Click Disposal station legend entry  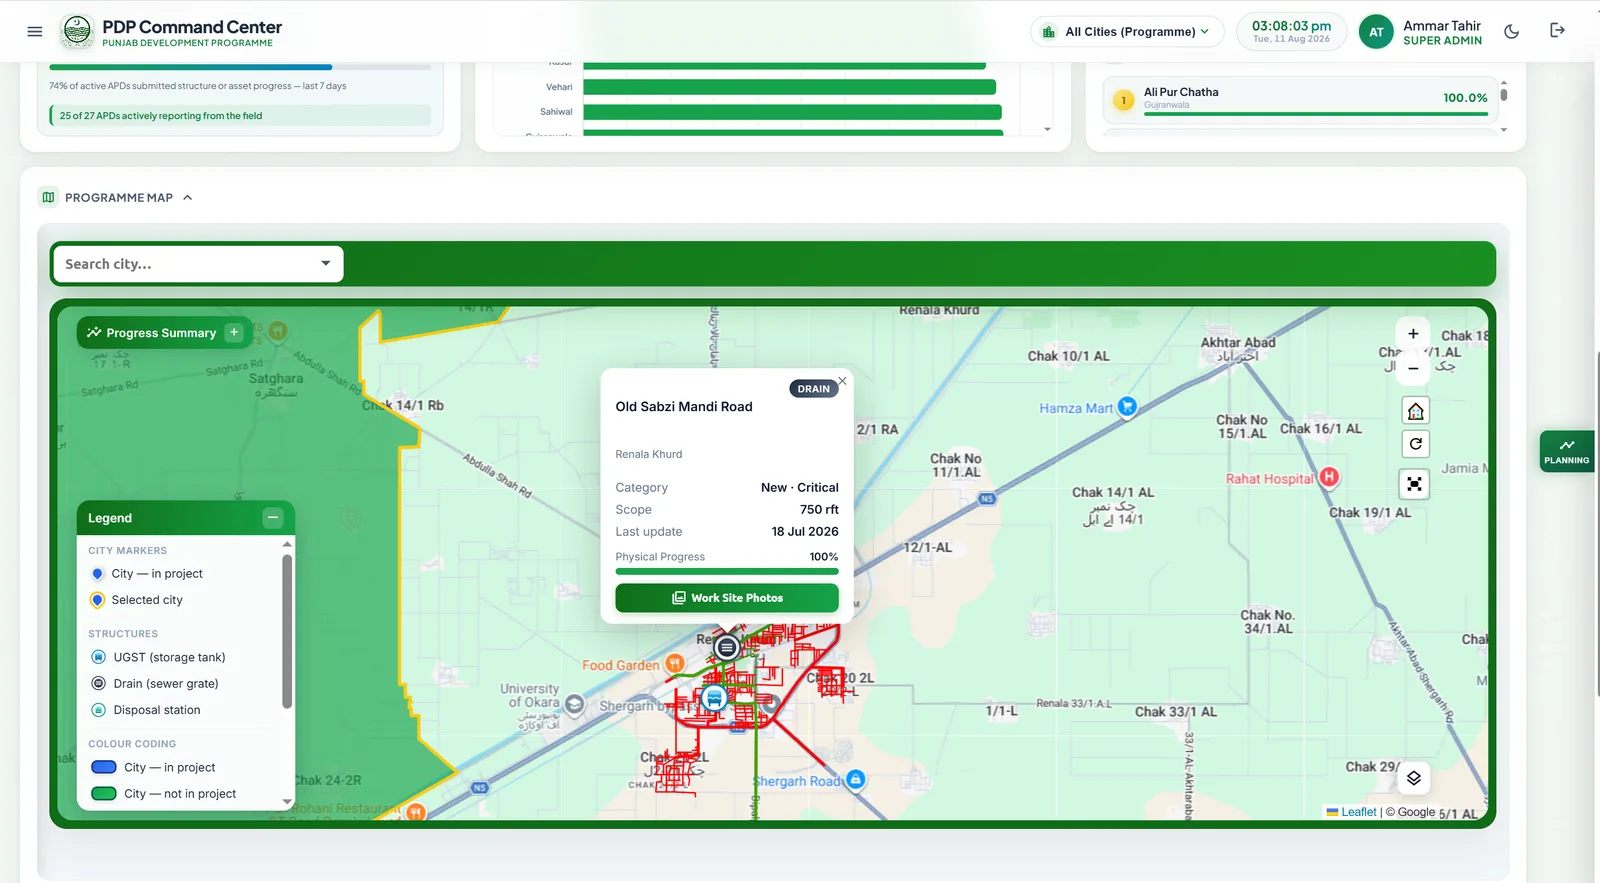coord(146,710)
